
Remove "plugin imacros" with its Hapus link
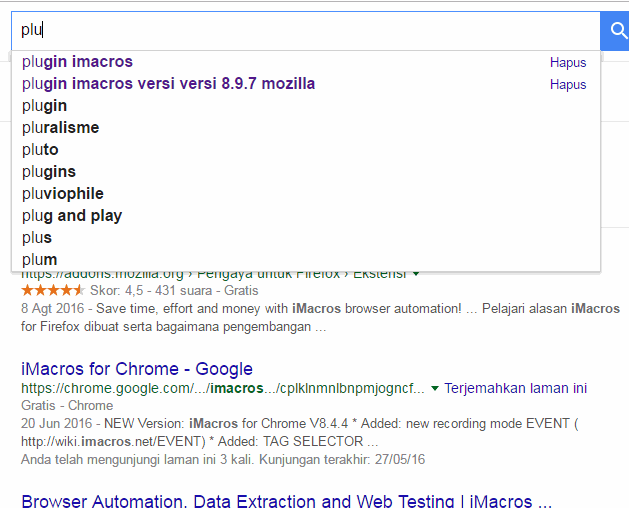[x=568, y=63]
